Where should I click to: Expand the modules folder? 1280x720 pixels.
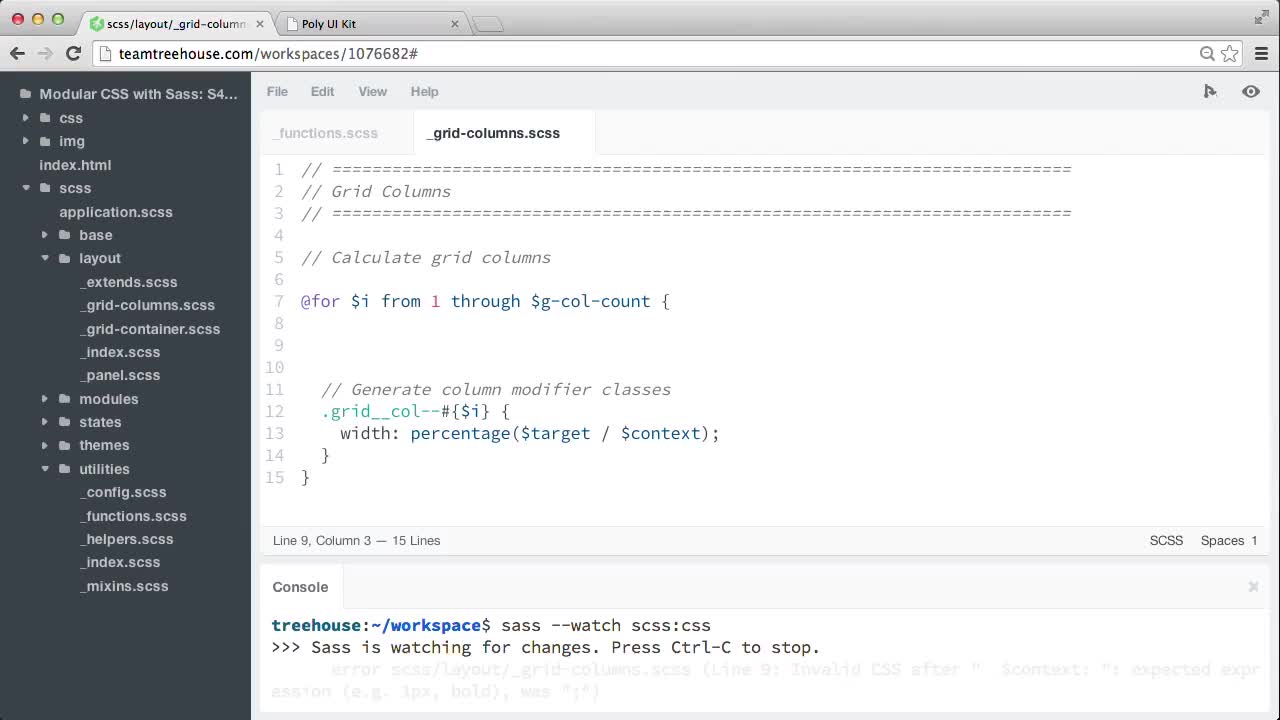coord(45,399)
